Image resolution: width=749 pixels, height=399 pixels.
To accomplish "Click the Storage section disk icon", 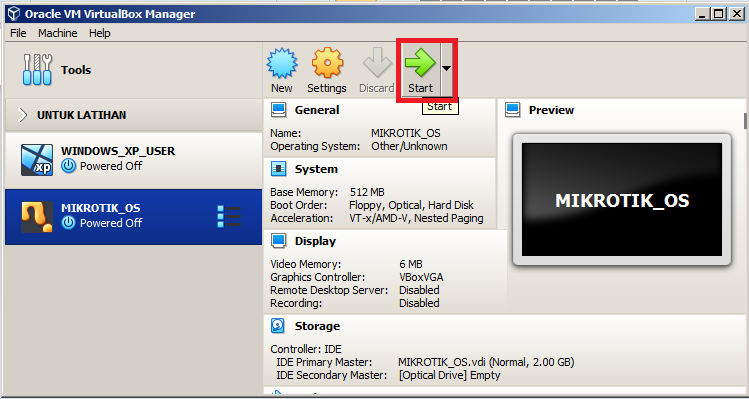I will tap(278, 326).
